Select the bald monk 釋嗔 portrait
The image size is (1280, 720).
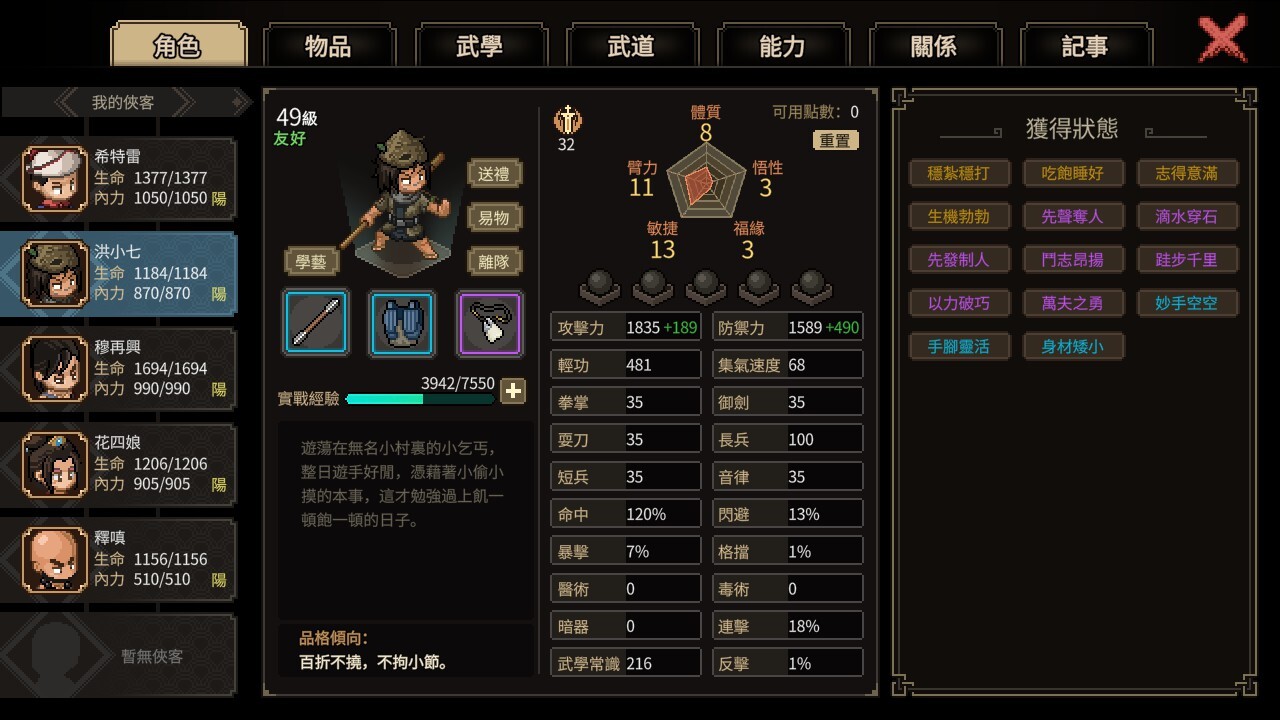pyautogui.click(x=55, y=560)
